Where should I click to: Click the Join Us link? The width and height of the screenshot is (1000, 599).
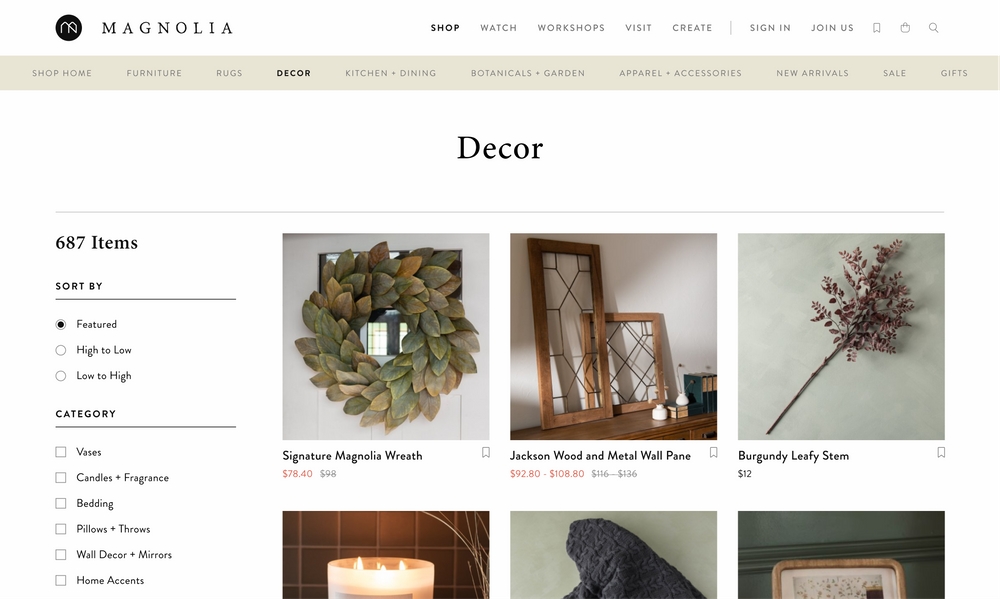(x=832, y=28)
